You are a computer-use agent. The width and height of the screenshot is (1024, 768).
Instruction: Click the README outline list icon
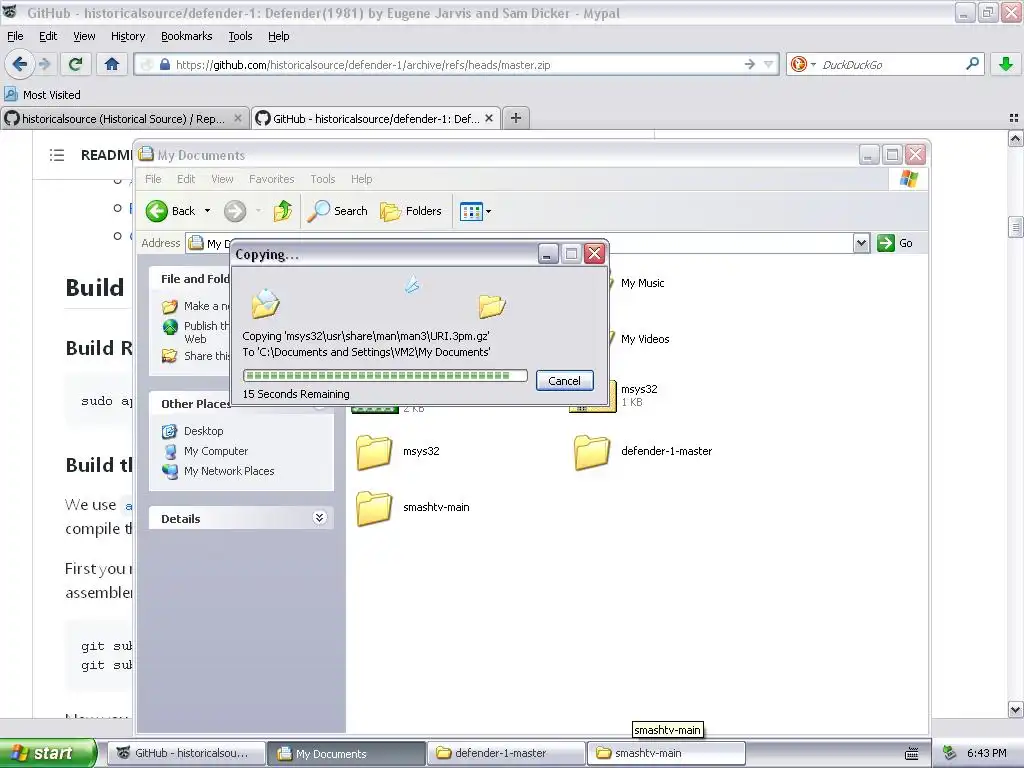click(x=57, y=155)
